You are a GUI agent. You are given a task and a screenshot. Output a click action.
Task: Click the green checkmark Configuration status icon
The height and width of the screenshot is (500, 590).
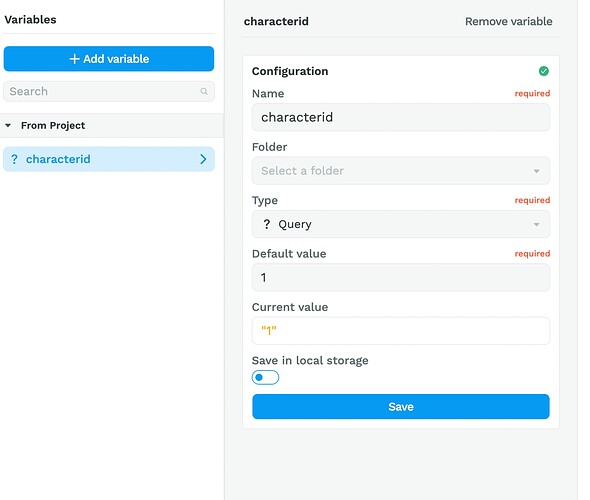tap(543, 71)
